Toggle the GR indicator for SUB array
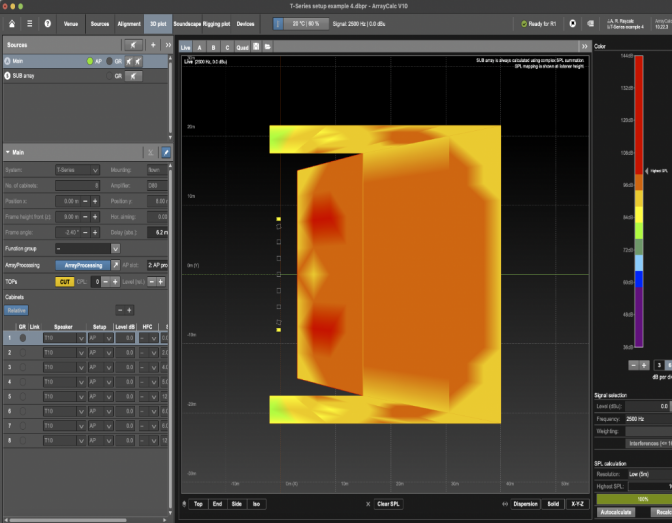The height and width of the screenshot is (523, 672). 110,76
